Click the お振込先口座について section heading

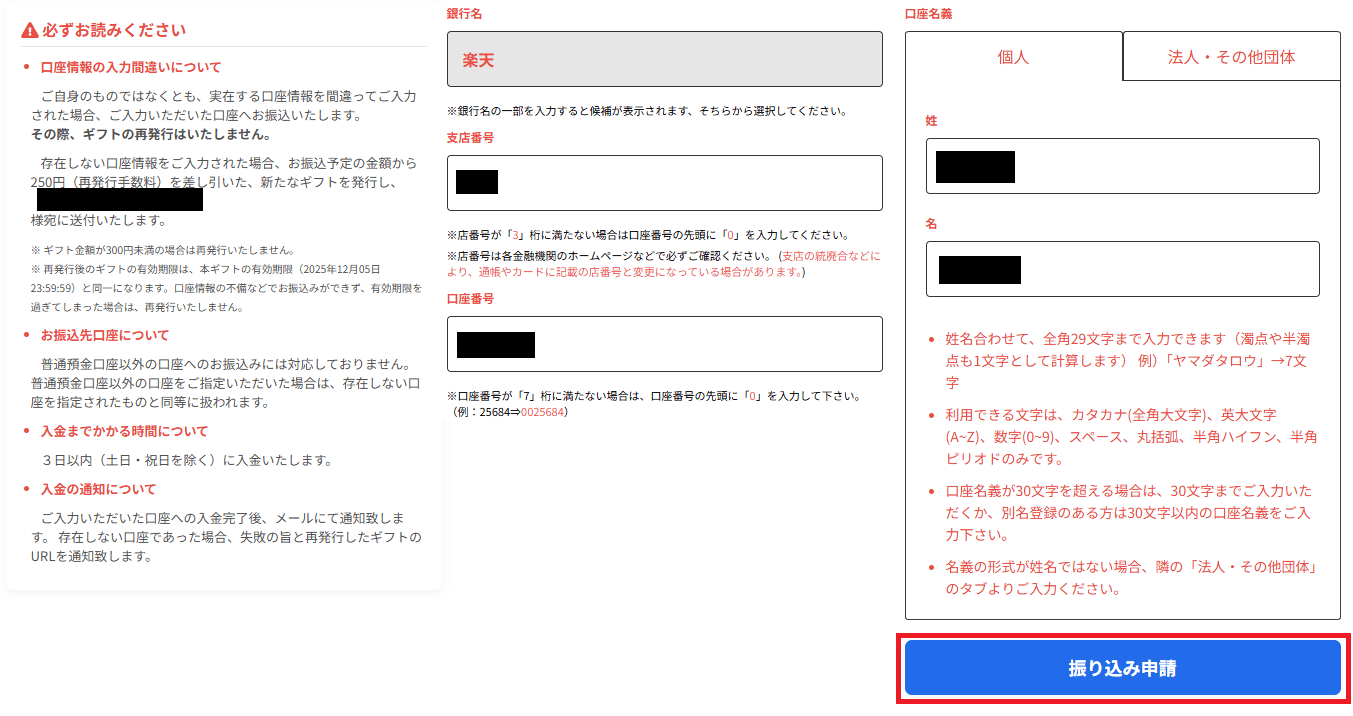click(x=105, y=336)
